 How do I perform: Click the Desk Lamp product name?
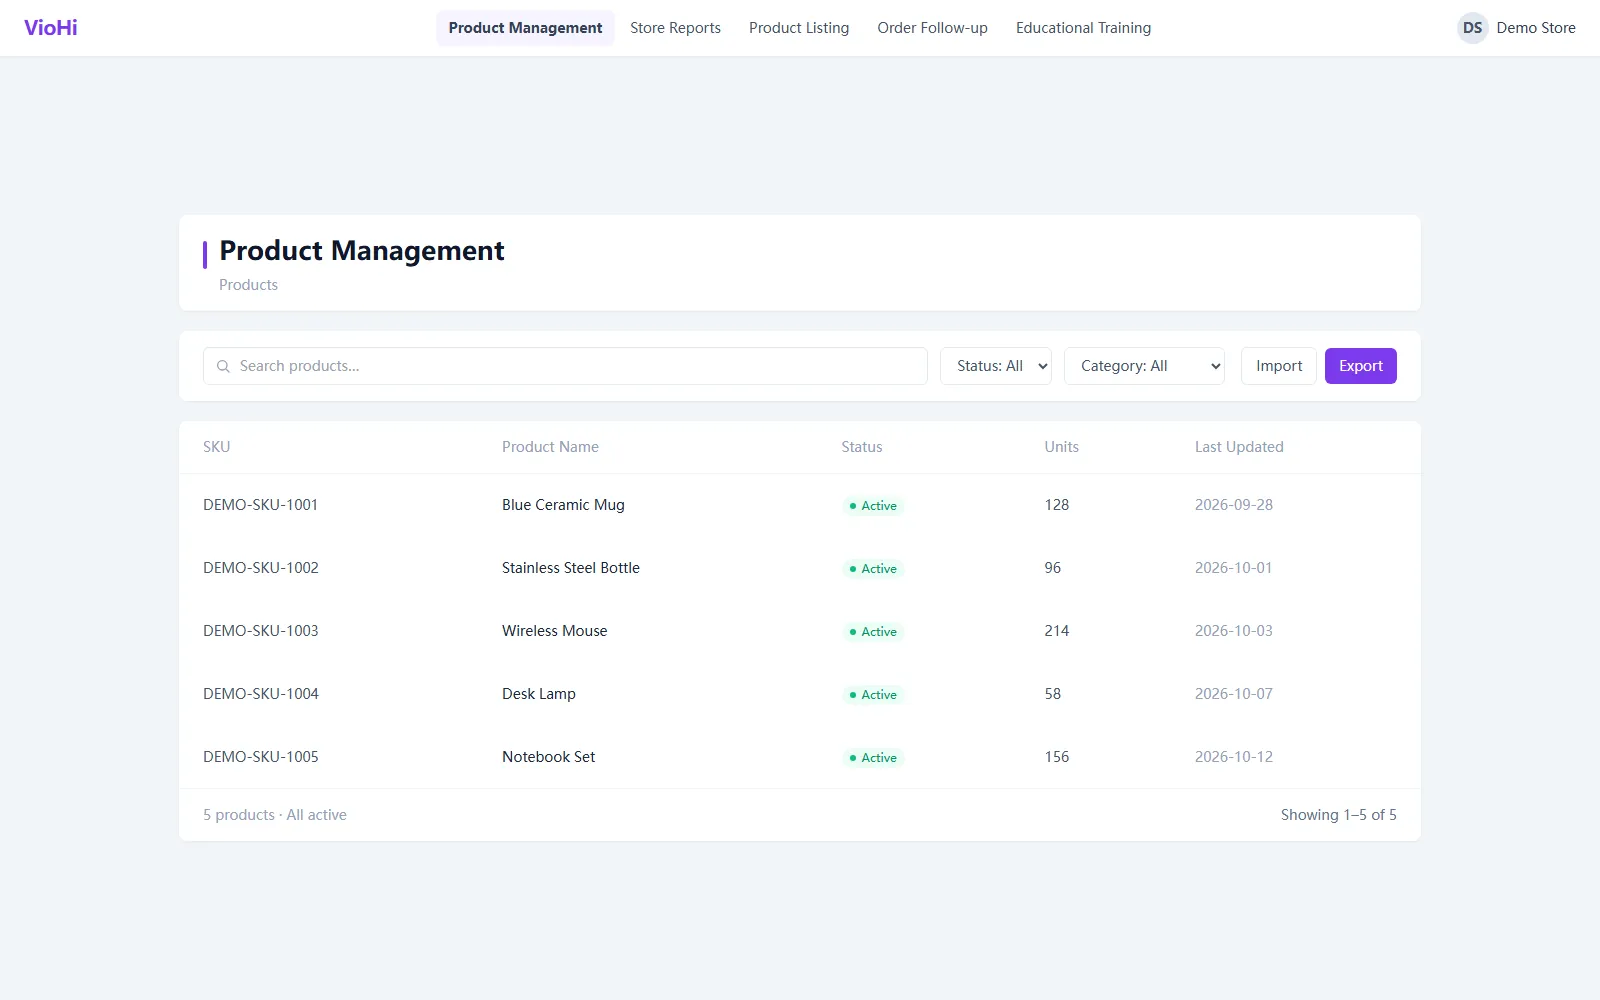tap(539, 694)
